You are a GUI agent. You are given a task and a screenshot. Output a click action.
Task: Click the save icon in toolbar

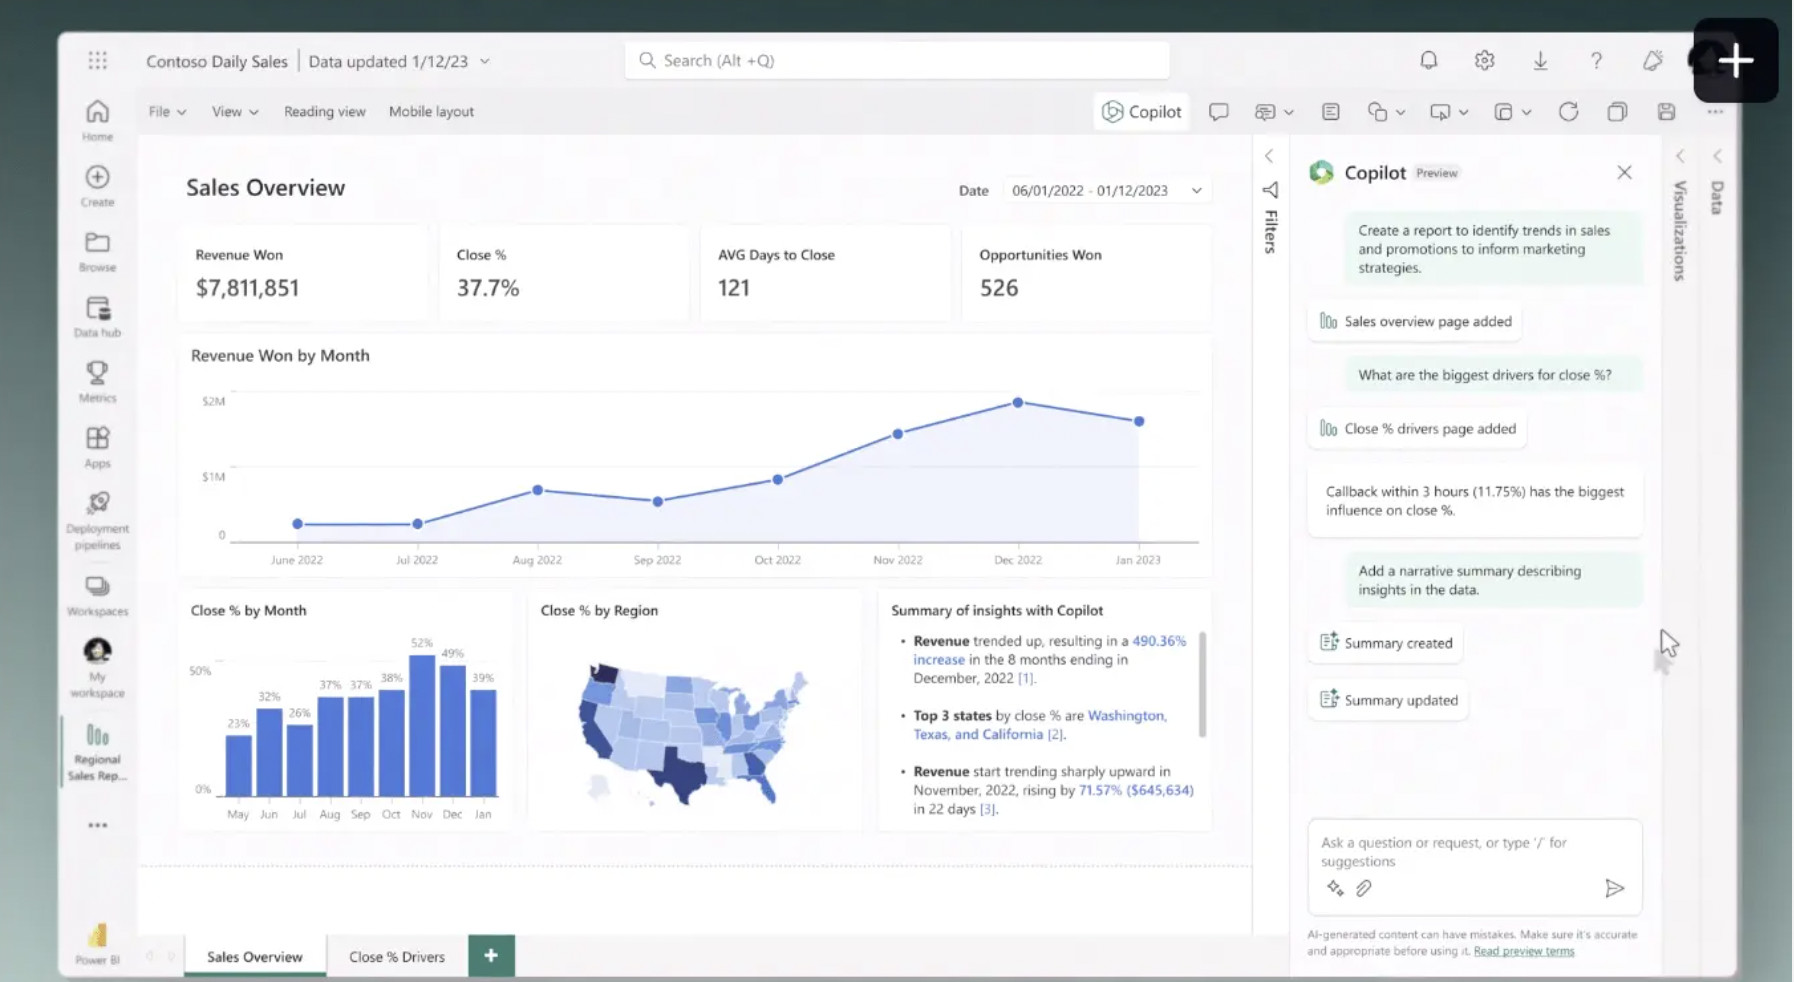coord(1666,112)
